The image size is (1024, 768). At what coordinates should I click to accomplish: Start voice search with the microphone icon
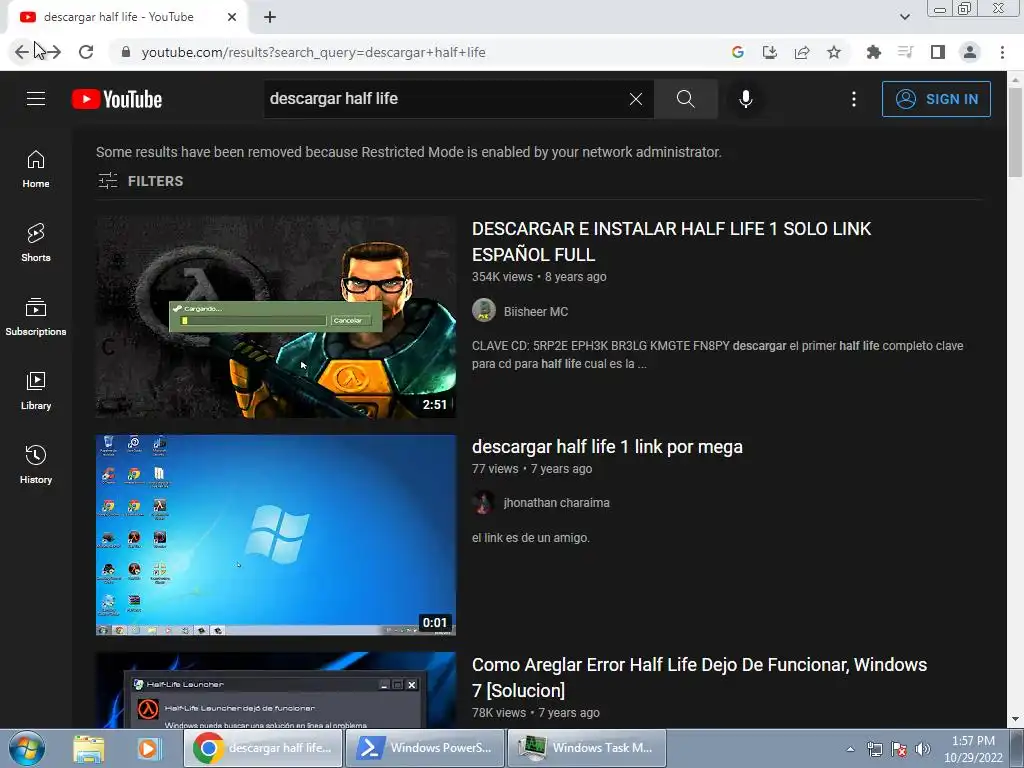coord(745,99)
